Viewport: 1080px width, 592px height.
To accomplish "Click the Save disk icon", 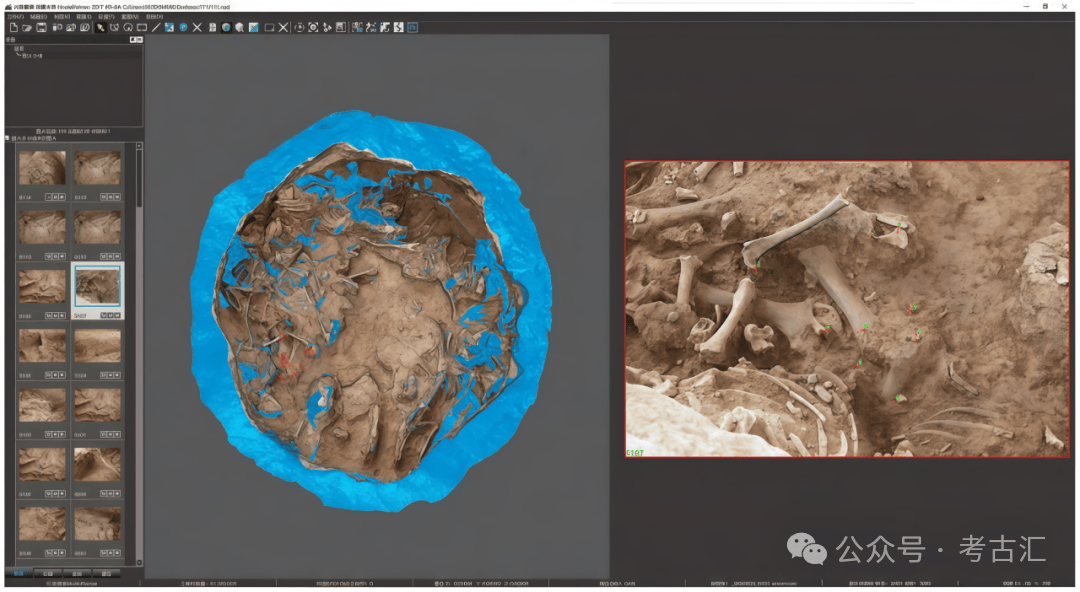I will click(x=41, y=27).
